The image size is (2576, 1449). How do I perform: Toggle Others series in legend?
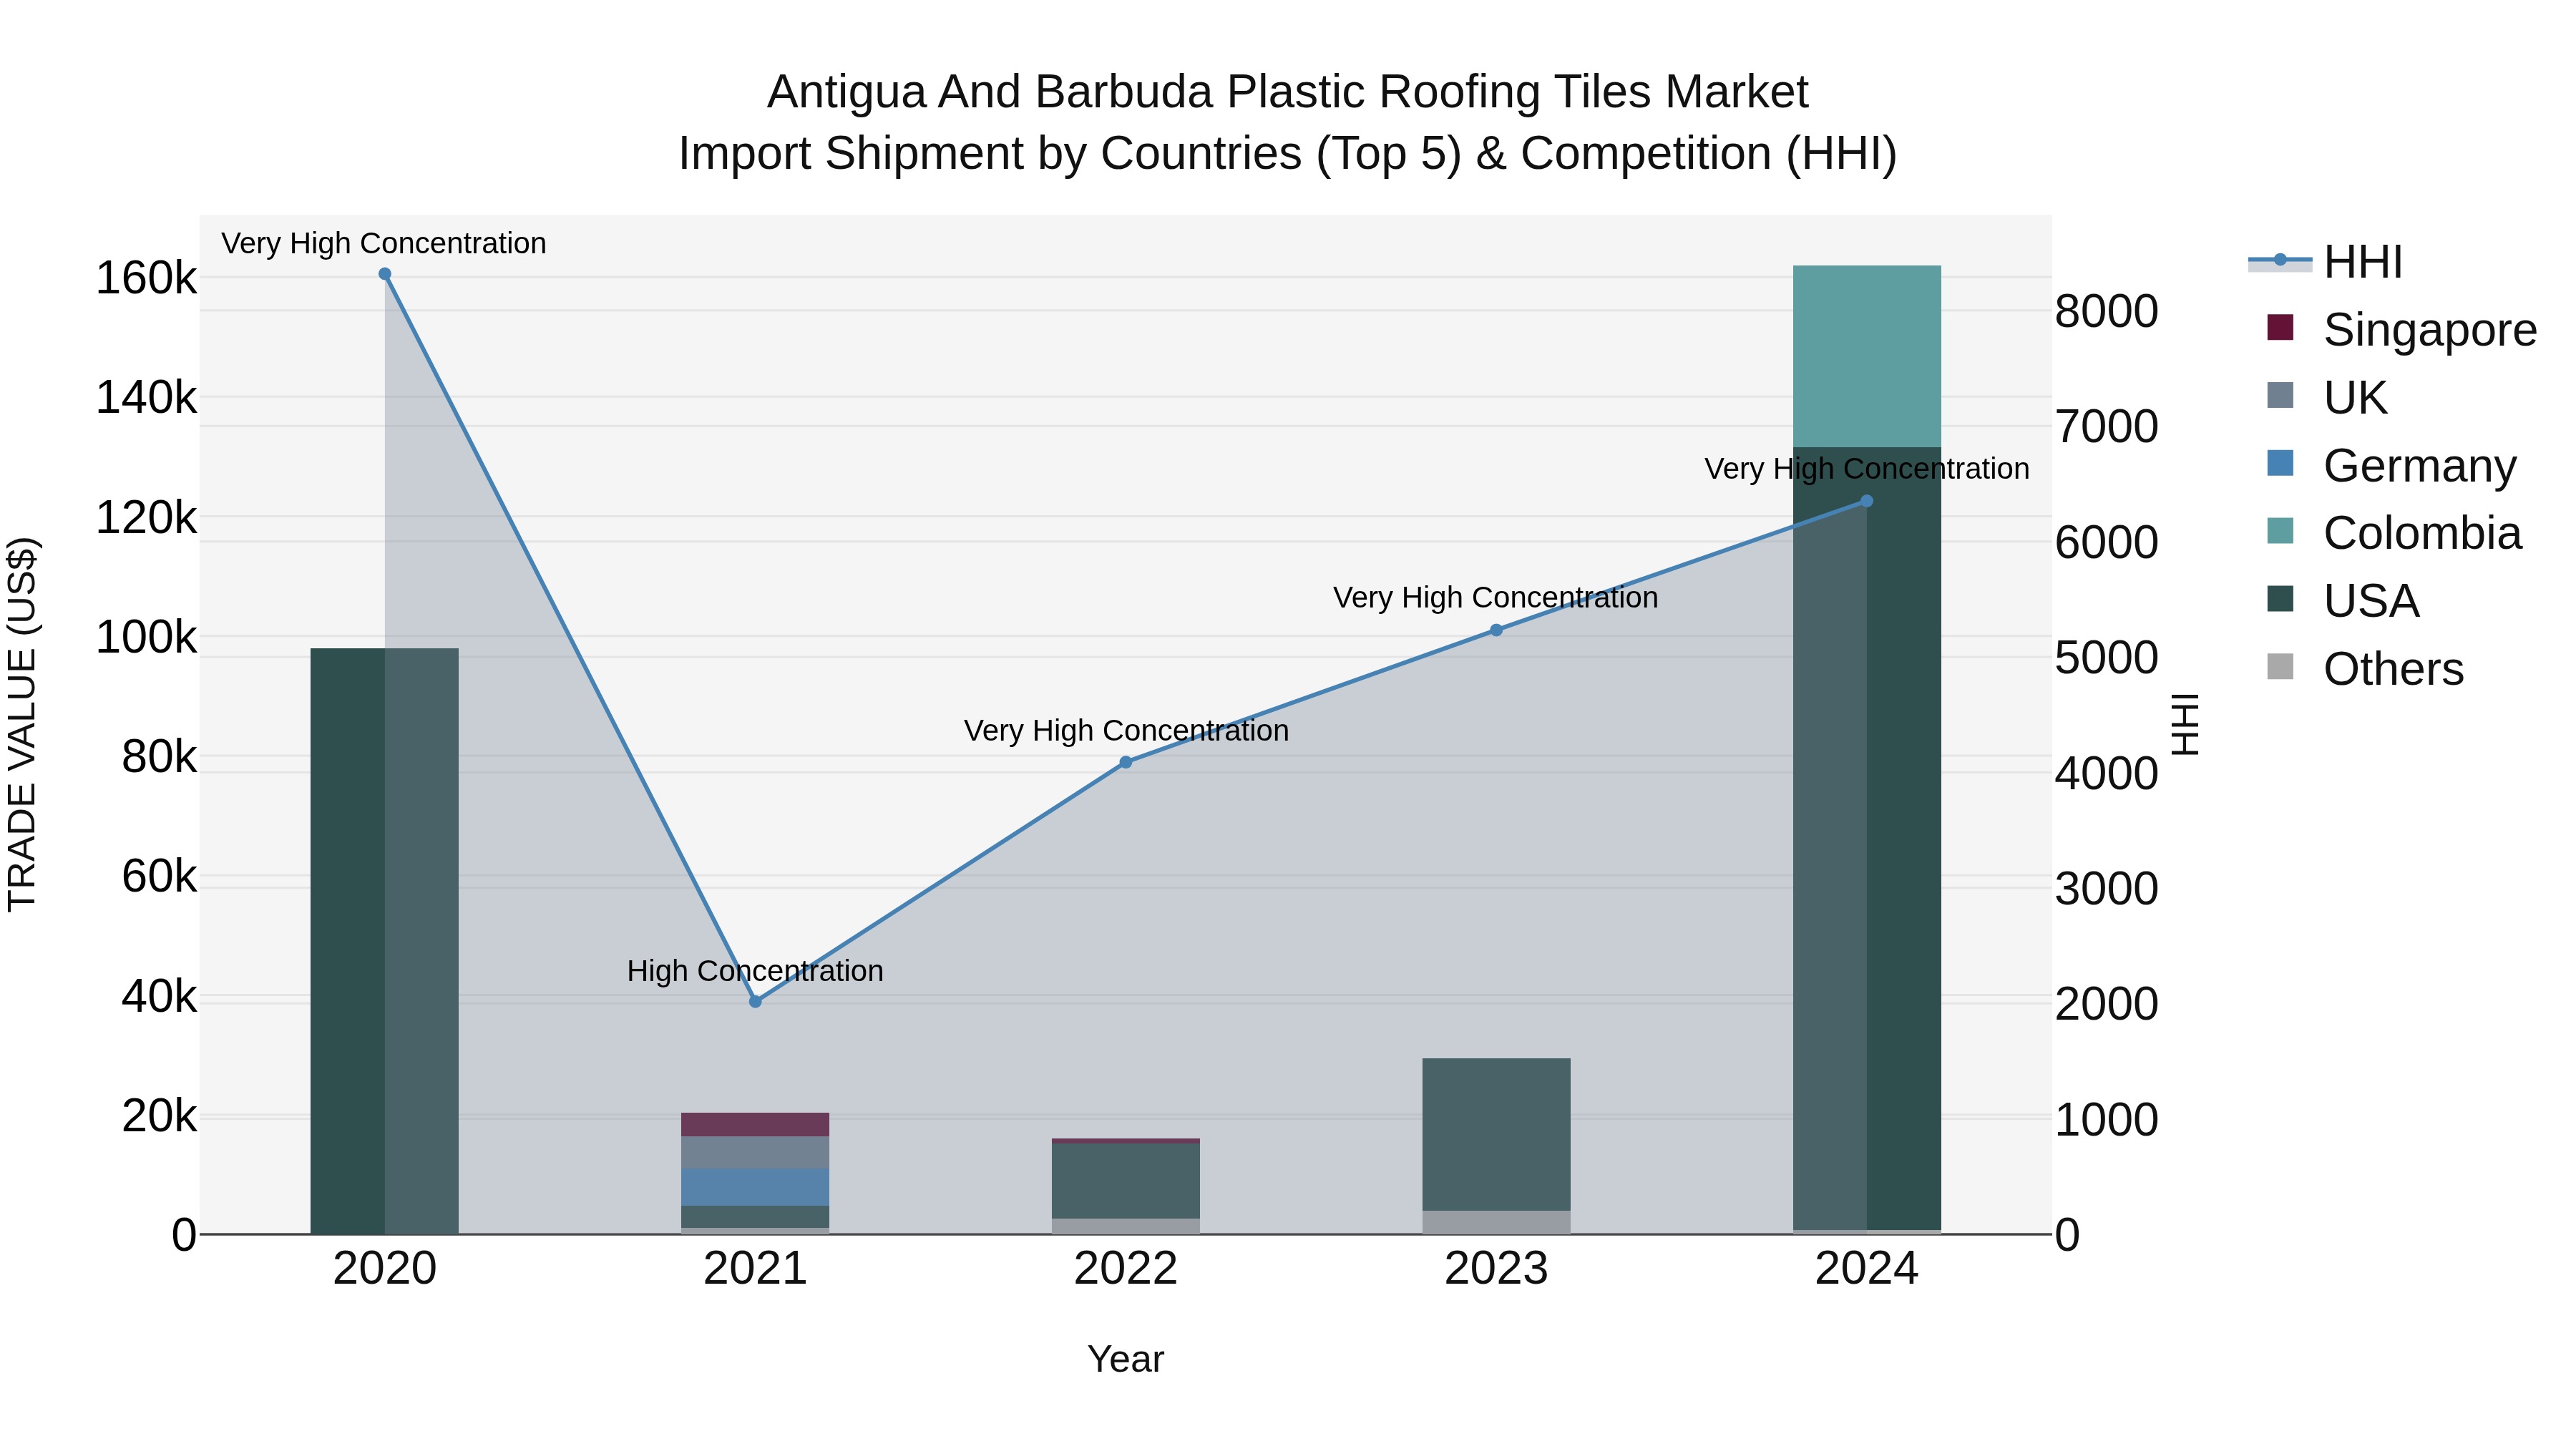[x=2366, y=669]
